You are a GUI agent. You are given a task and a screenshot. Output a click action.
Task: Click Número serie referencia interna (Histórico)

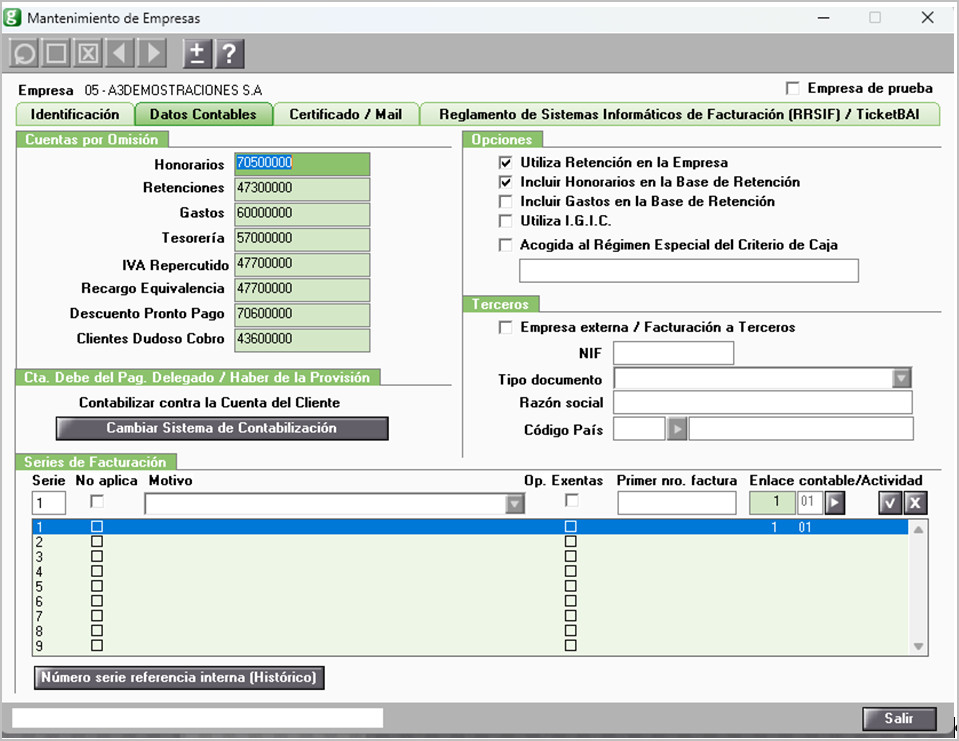click(x=179, y=677)
